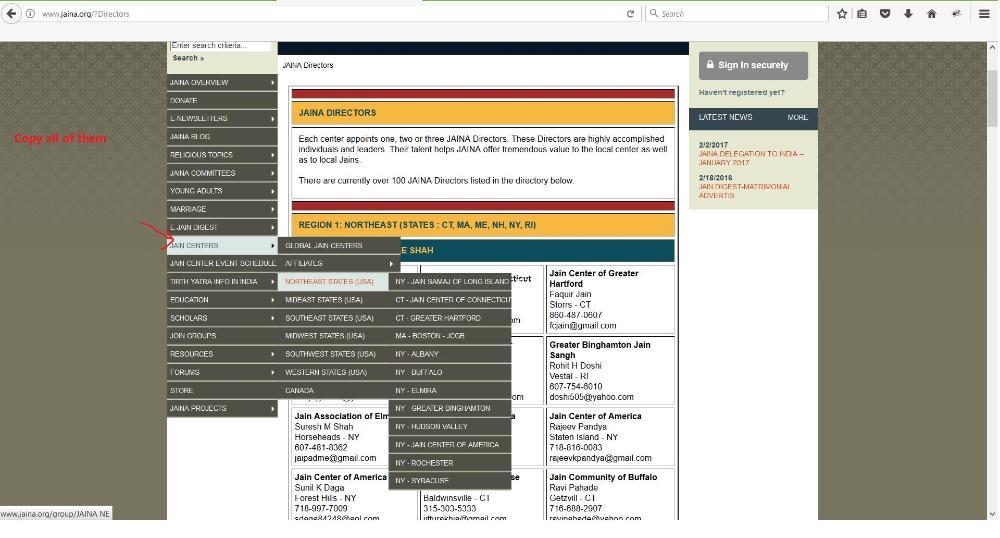Open the EDUCATION menu item
Image resolution: width=1000 pixels, height=538 pixels.
pos(222,300)
